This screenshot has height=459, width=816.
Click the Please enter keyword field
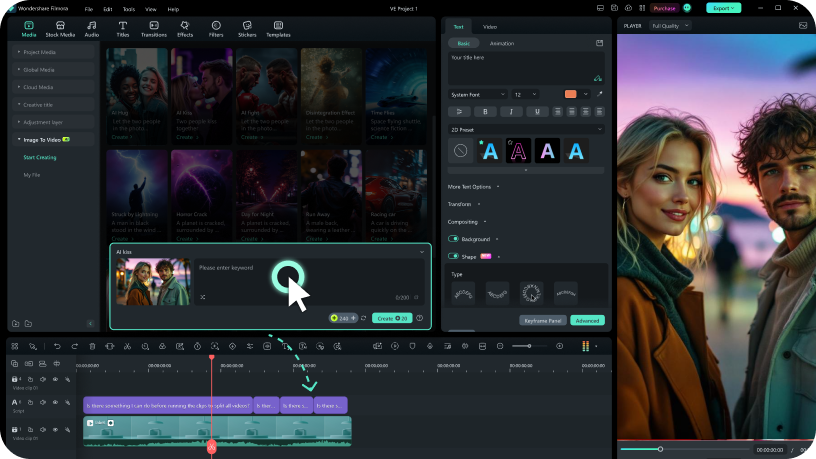click(309, 282)
